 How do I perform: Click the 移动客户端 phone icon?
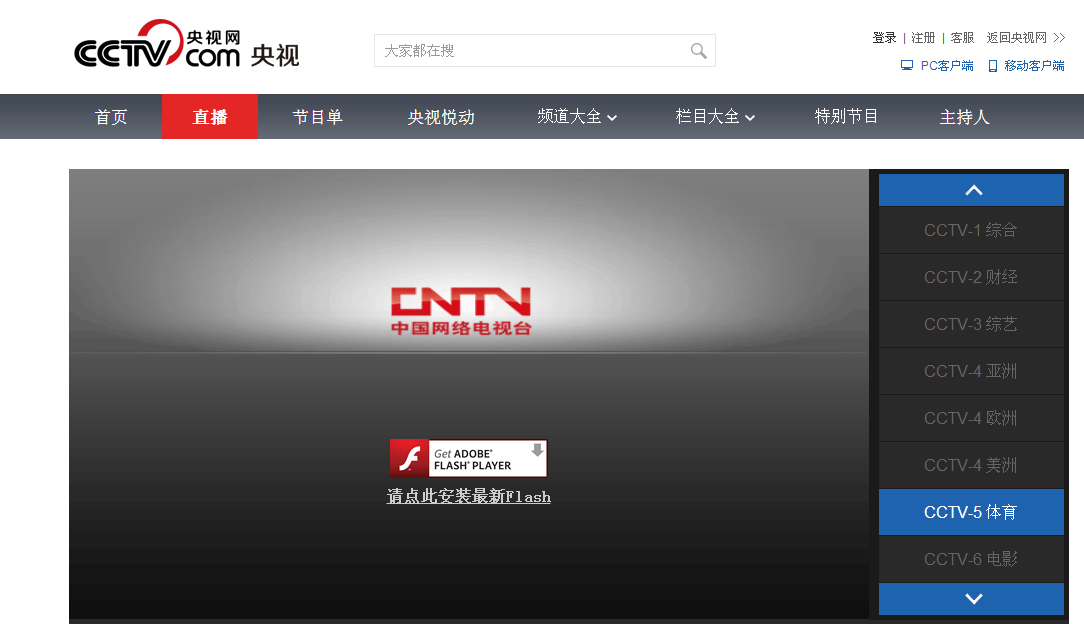(993, 66)
